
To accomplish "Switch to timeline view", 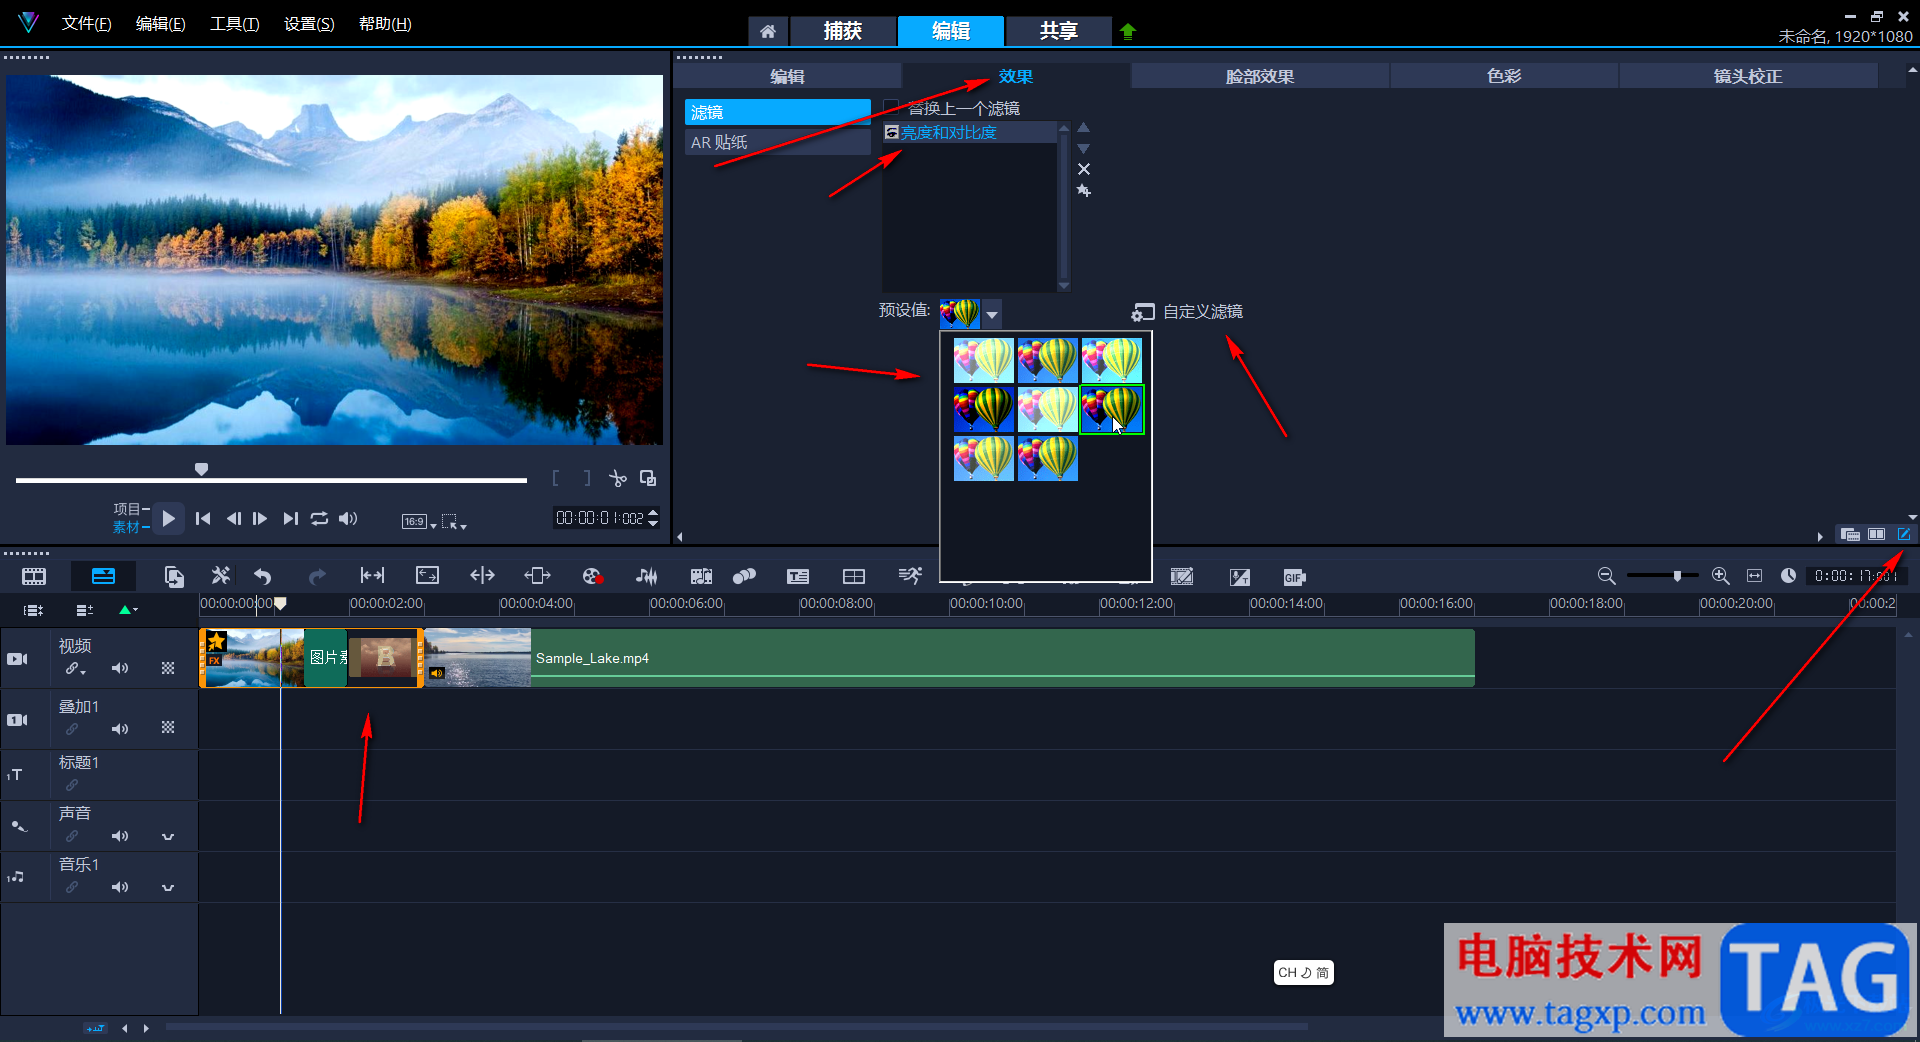I will click(x=103, y=576).
